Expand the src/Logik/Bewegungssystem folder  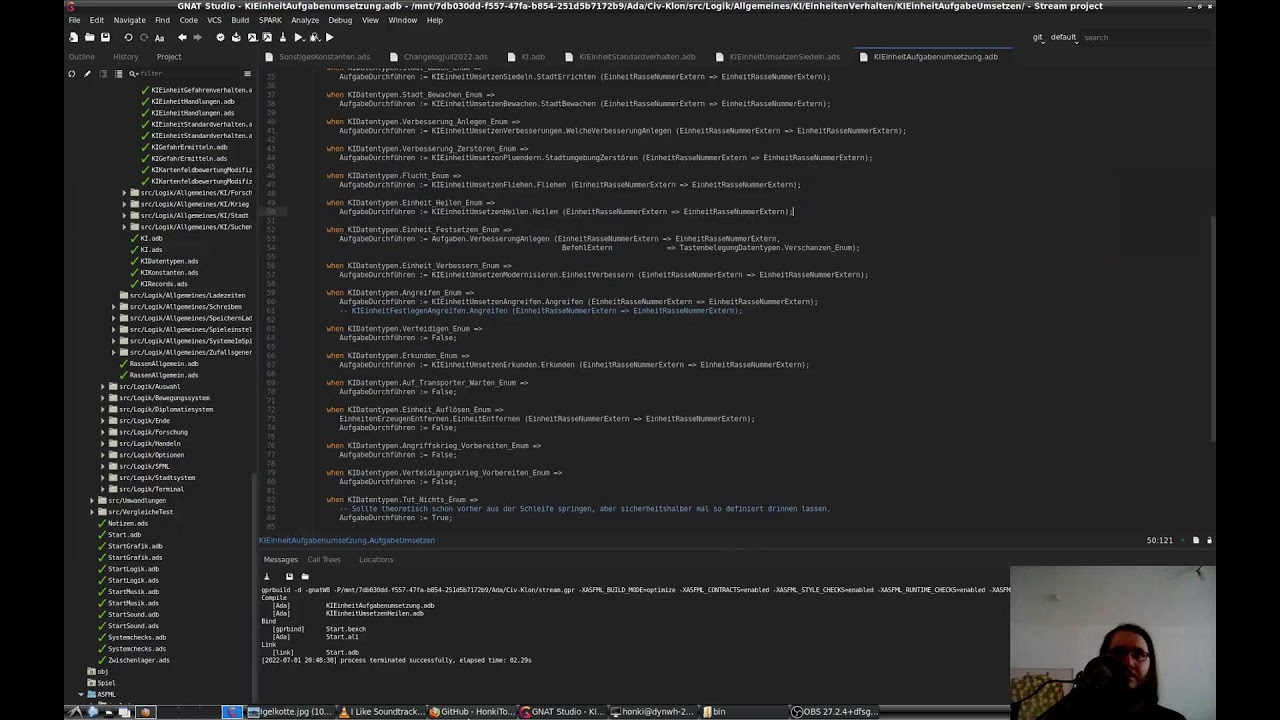[x=102, y=398]
